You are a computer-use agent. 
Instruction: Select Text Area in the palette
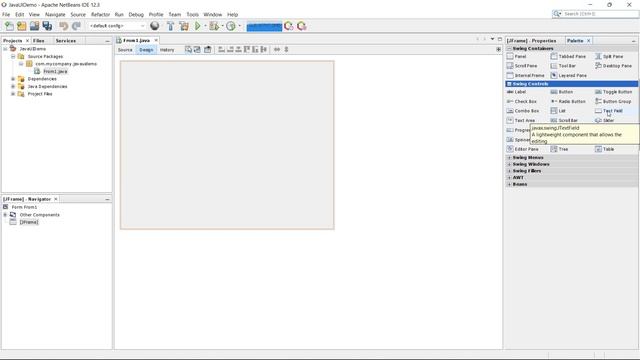(x=521, y=120)
